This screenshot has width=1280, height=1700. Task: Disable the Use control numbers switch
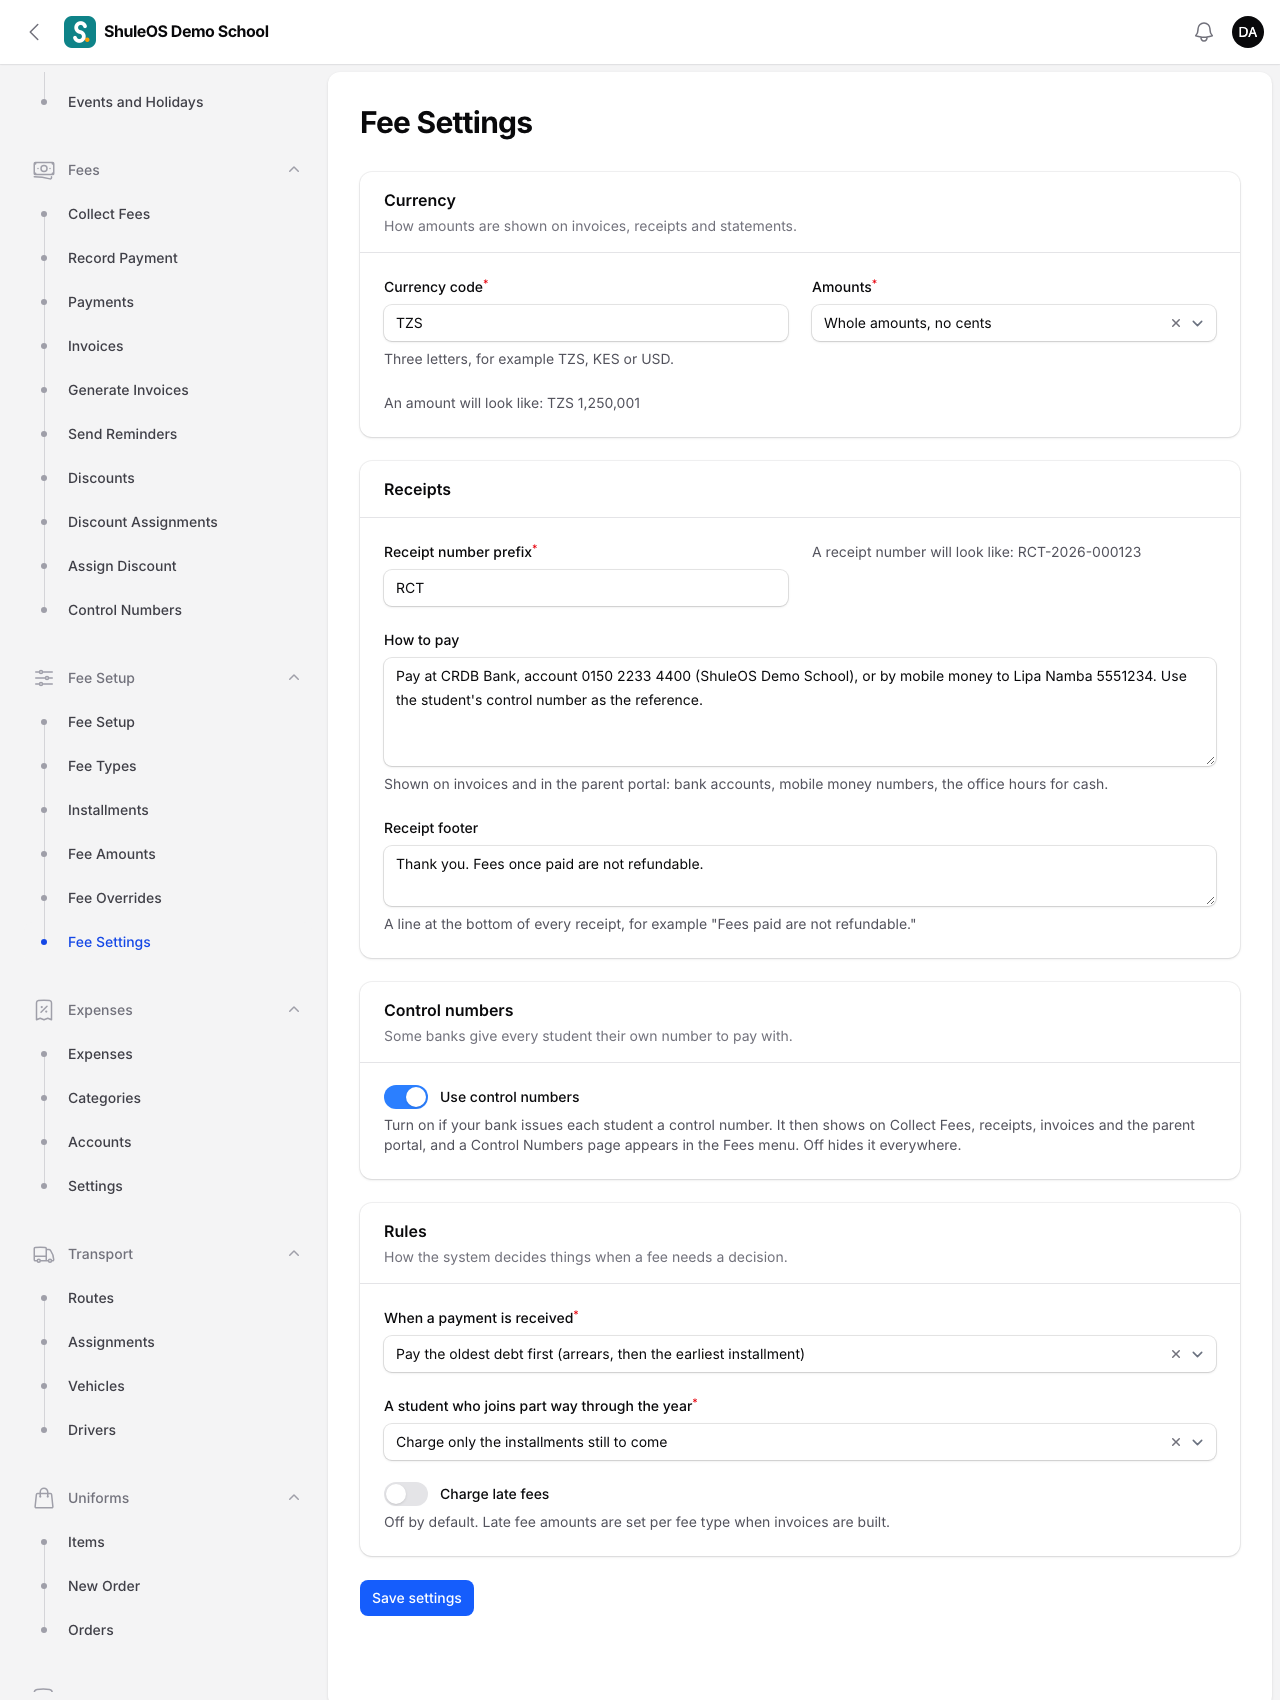(406, 1097)
